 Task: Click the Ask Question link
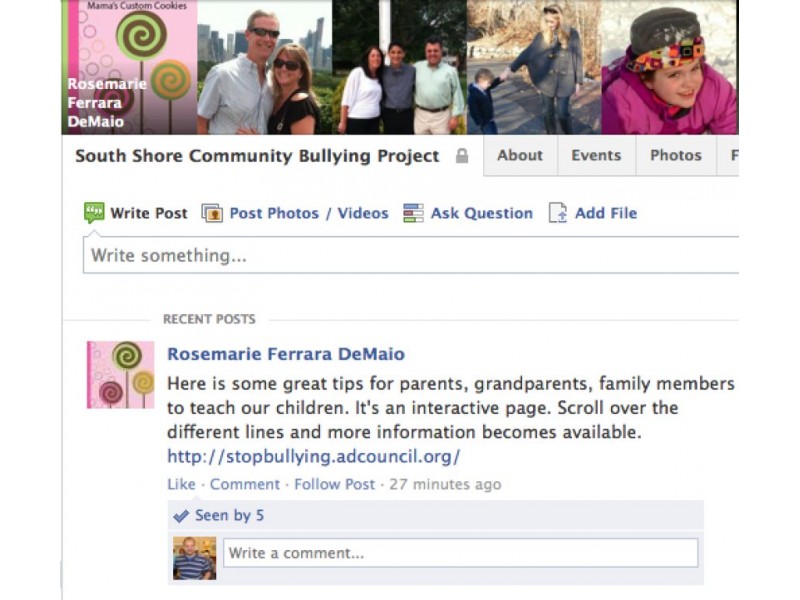pyautogui.click(x=482, y=213)
